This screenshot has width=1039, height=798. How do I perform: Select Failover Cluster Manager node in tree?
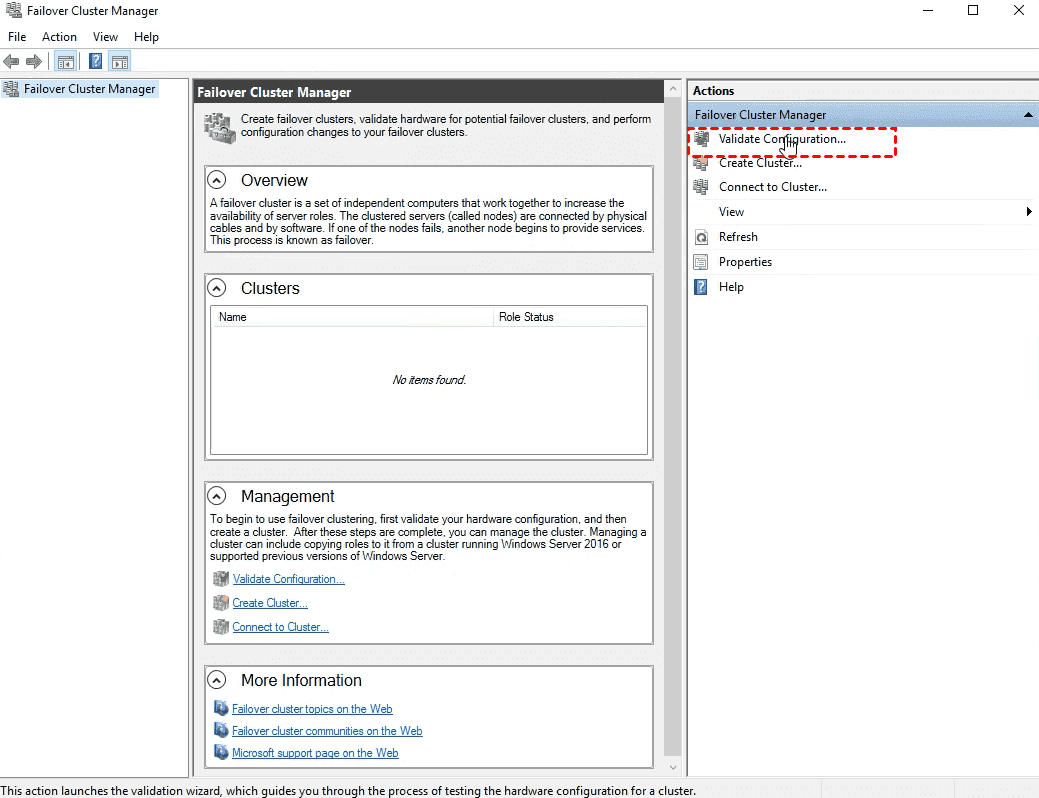pos(89,89)
